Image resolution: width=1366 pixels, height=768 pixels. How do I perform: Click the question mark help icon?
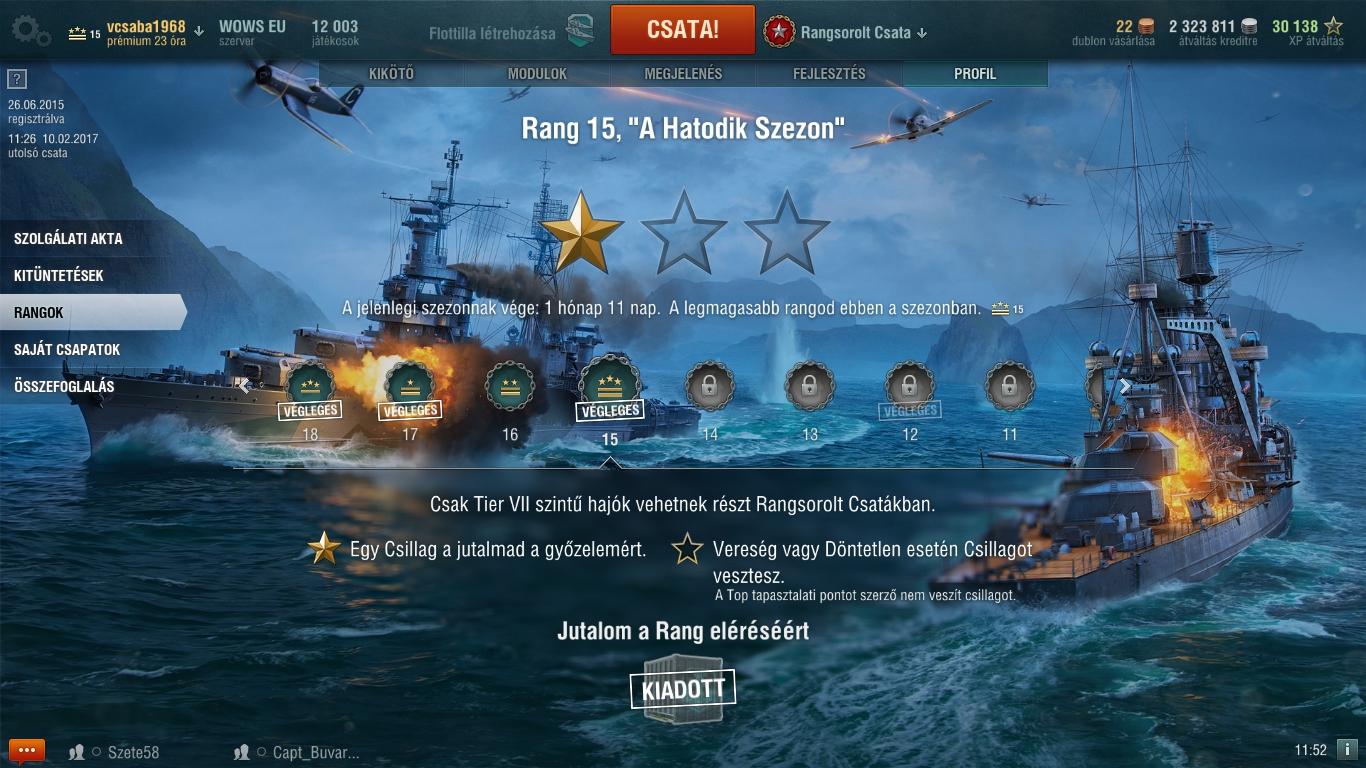(16, 80)
